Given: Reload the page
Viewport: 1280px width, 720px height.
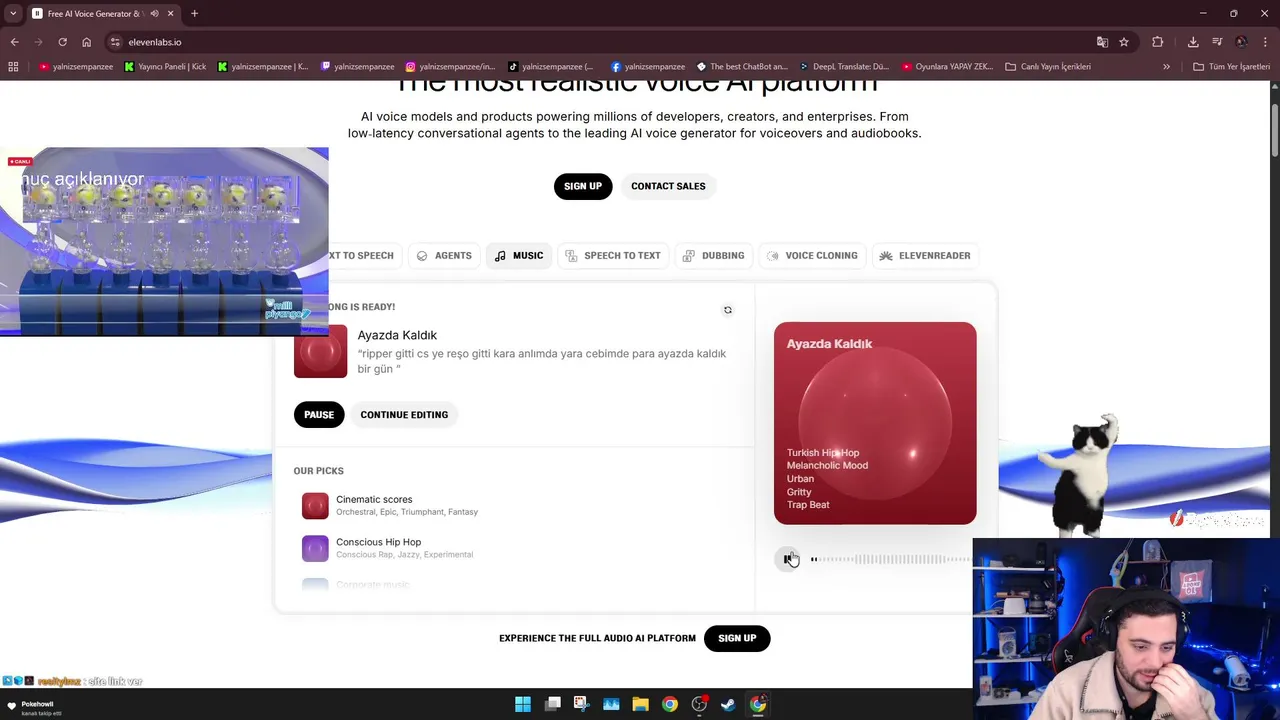Looking at the screenshot, I should (62, 42).
